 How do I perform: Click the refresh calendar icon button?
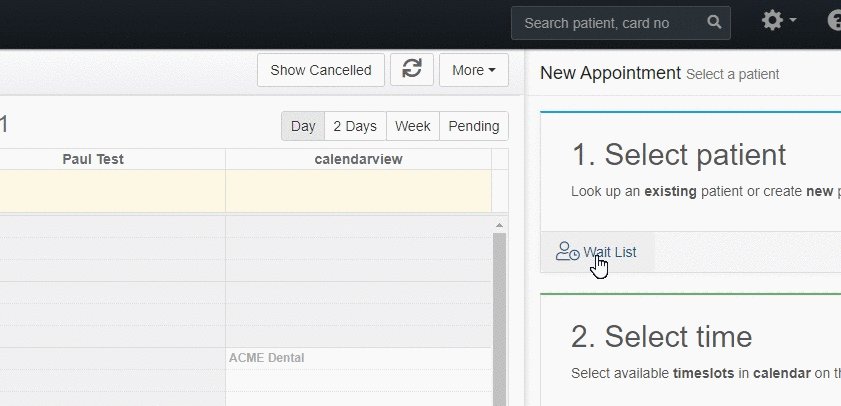click(x=411, y=70)
